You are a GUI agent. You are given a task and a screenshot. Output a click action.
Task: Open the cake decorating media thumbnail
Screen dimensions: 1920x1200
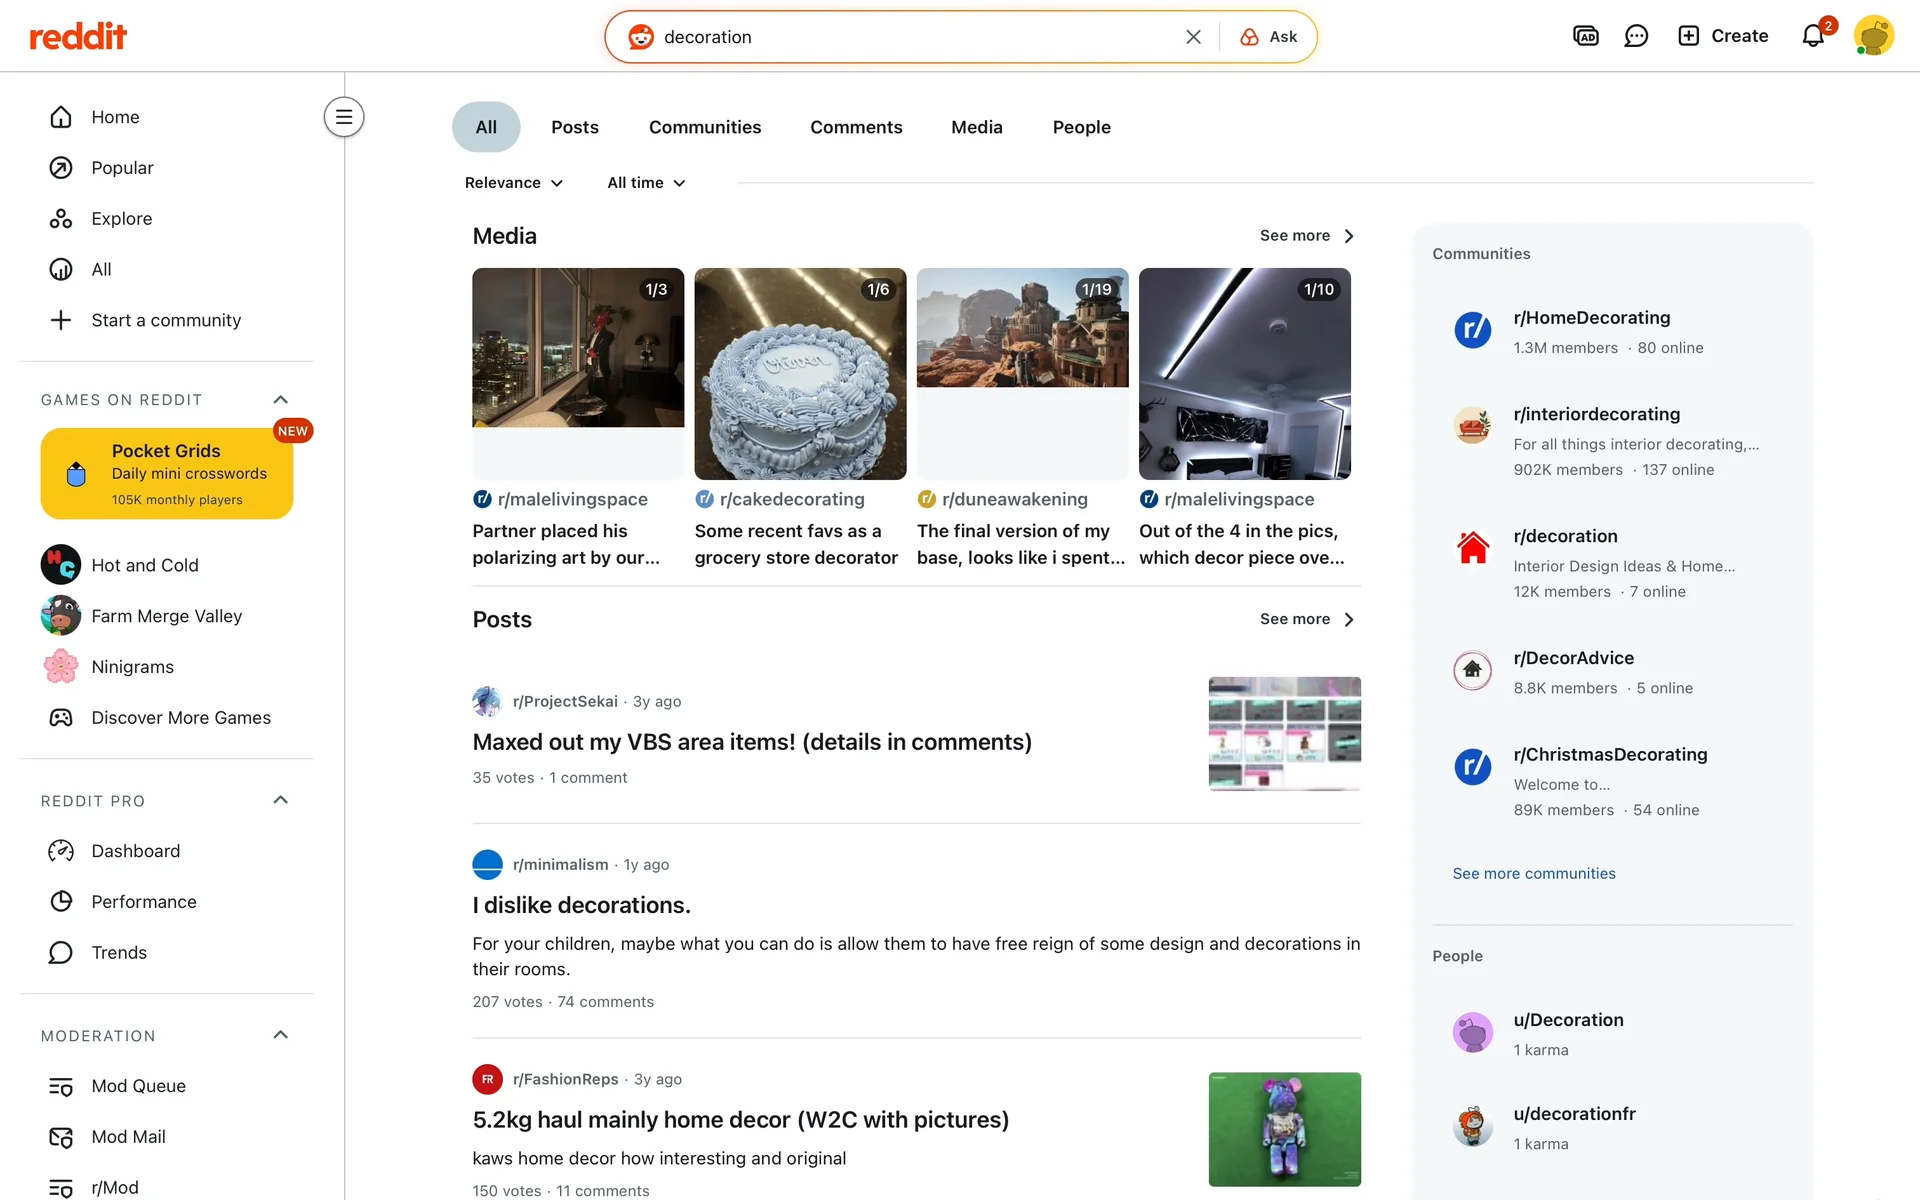[800, 374]
